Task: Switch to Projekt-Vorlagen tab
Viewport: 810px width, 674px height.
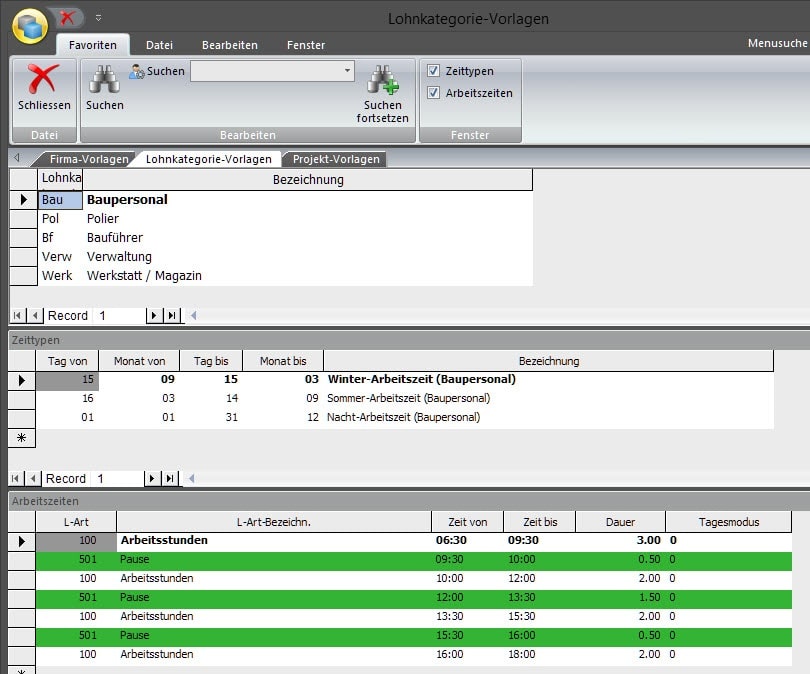Action: (x=336, y=159)
